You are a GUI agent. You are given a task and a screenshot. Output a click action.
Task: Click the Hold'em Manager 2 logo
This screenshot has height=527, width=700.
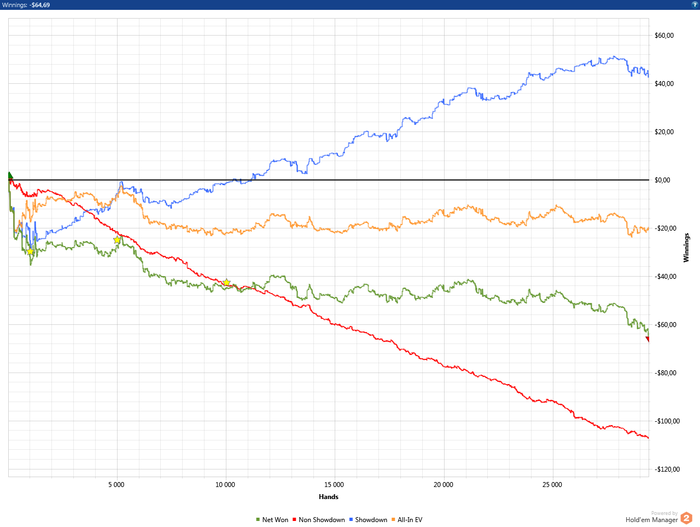[686, 519]
